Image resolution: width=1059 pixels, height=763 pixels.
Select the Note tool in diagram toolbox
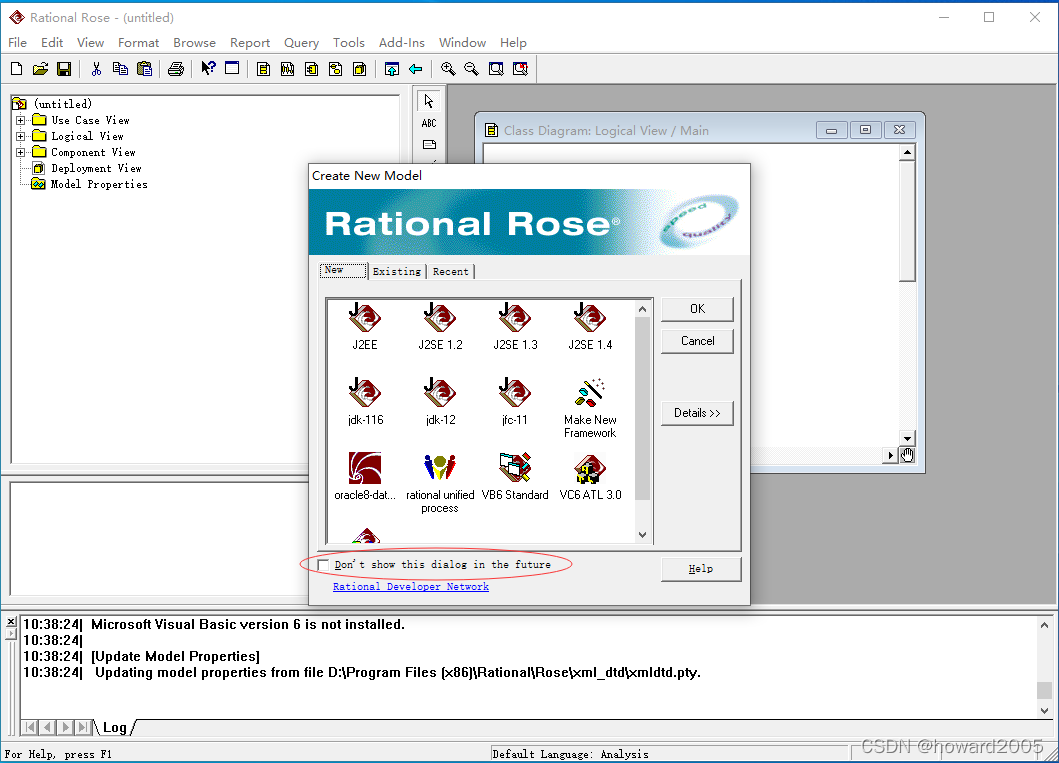click(x=429, y=144)
